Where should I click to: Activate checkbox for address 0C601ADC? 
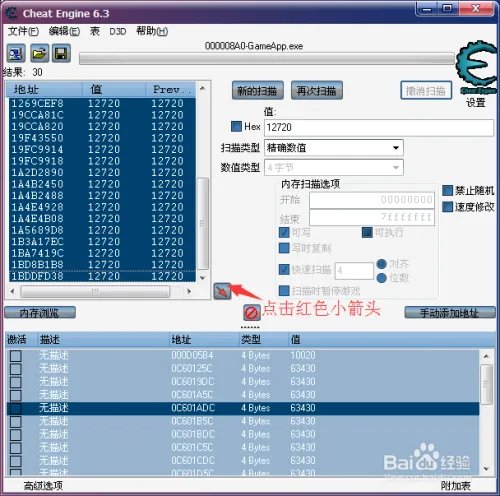[16, 408]
